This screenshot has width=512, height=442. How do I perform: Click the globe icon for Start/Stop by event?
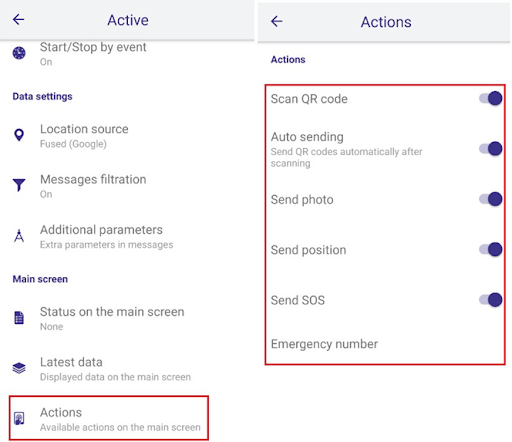[x=19, y=53]
